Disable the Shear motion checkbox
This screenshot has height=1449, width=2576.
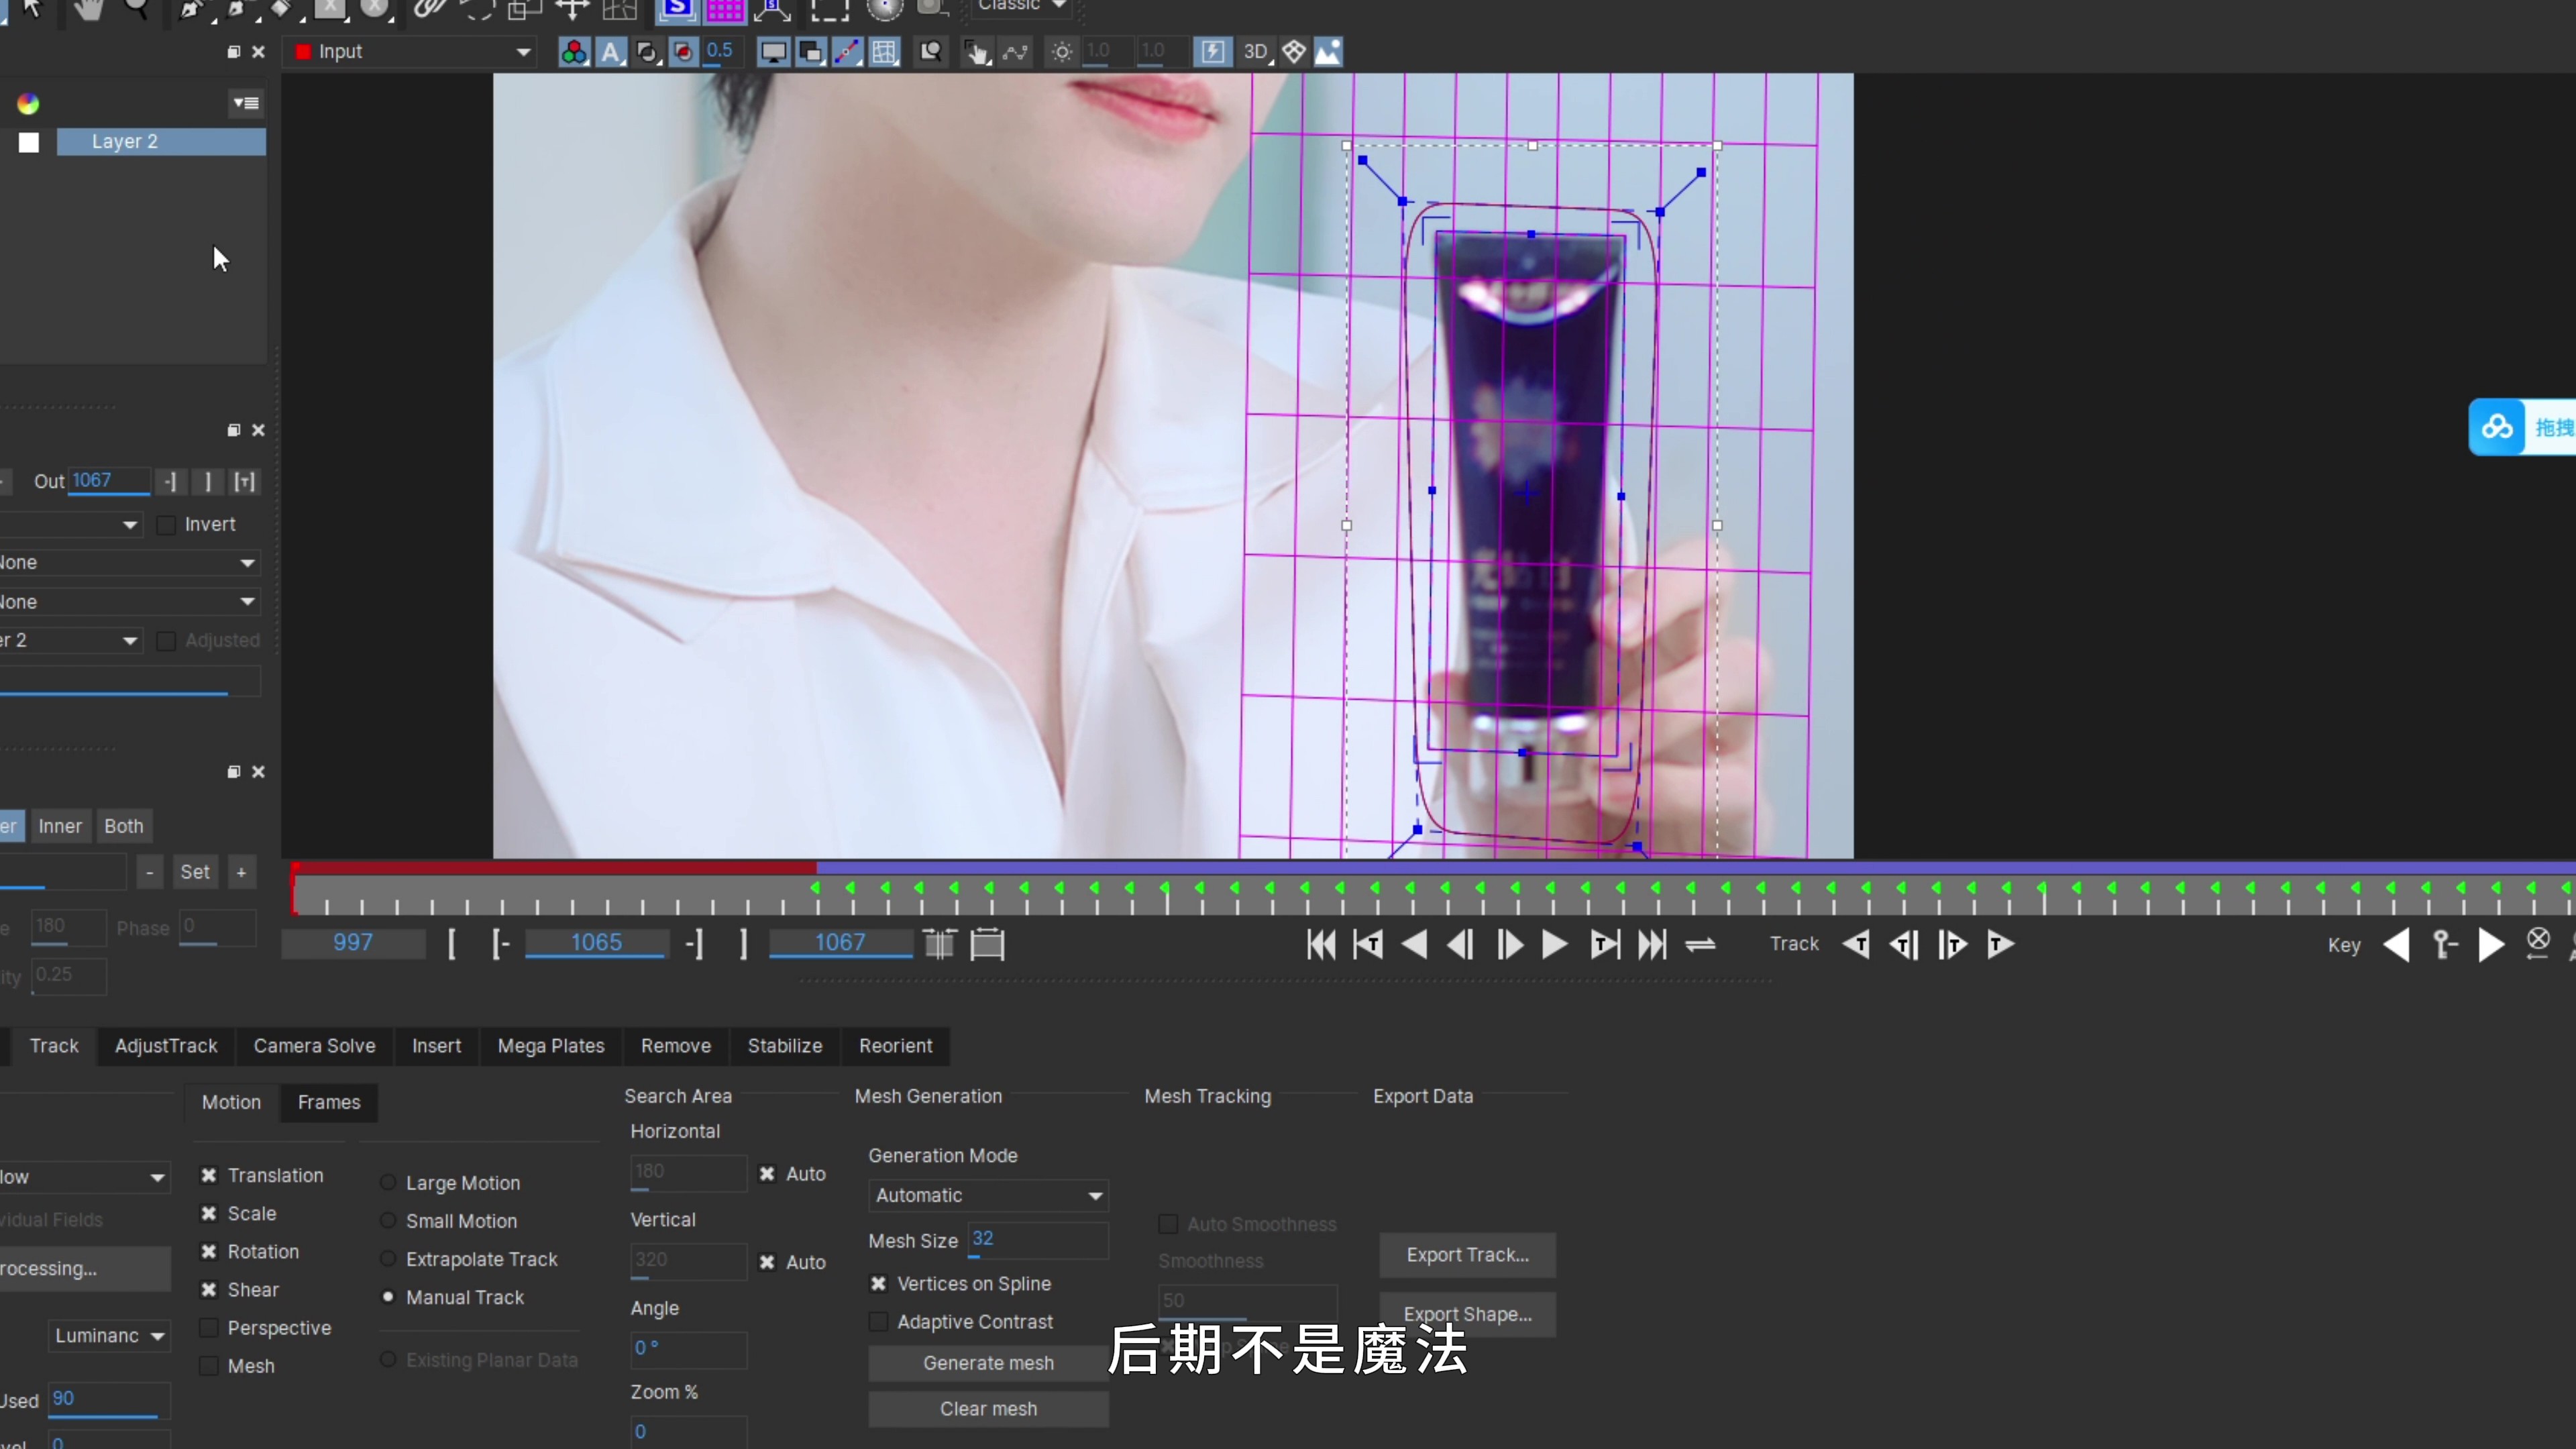click(x=209, y=1290)
